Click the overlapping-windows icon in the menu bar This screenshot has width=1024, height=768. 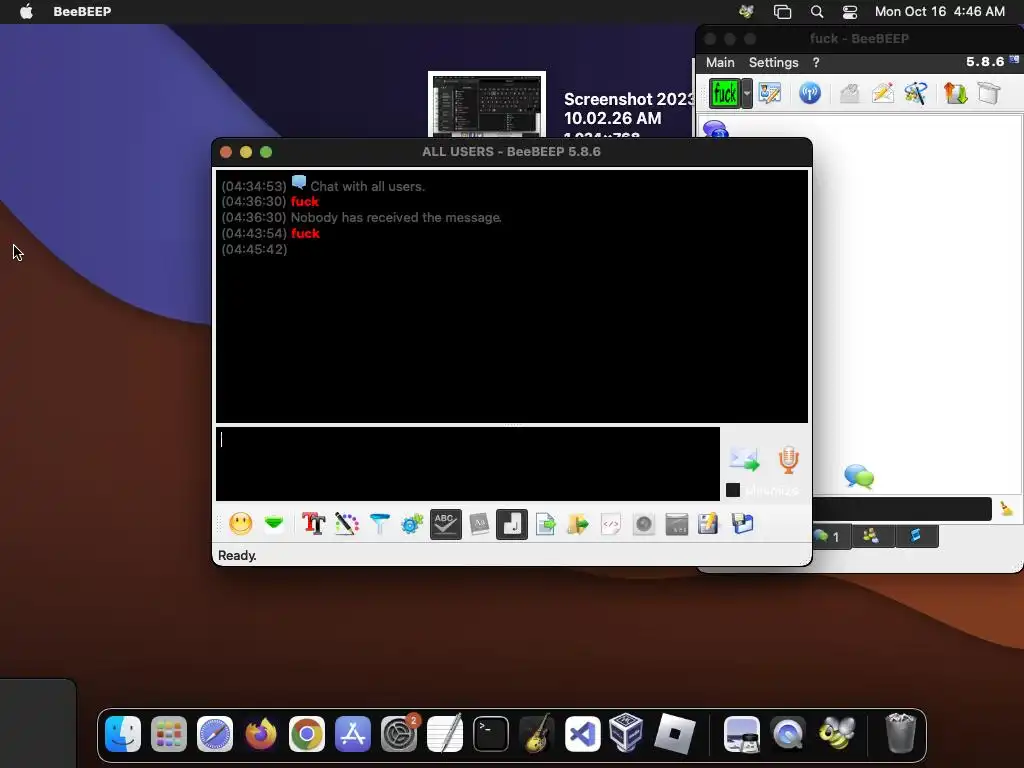pos(782,11)
